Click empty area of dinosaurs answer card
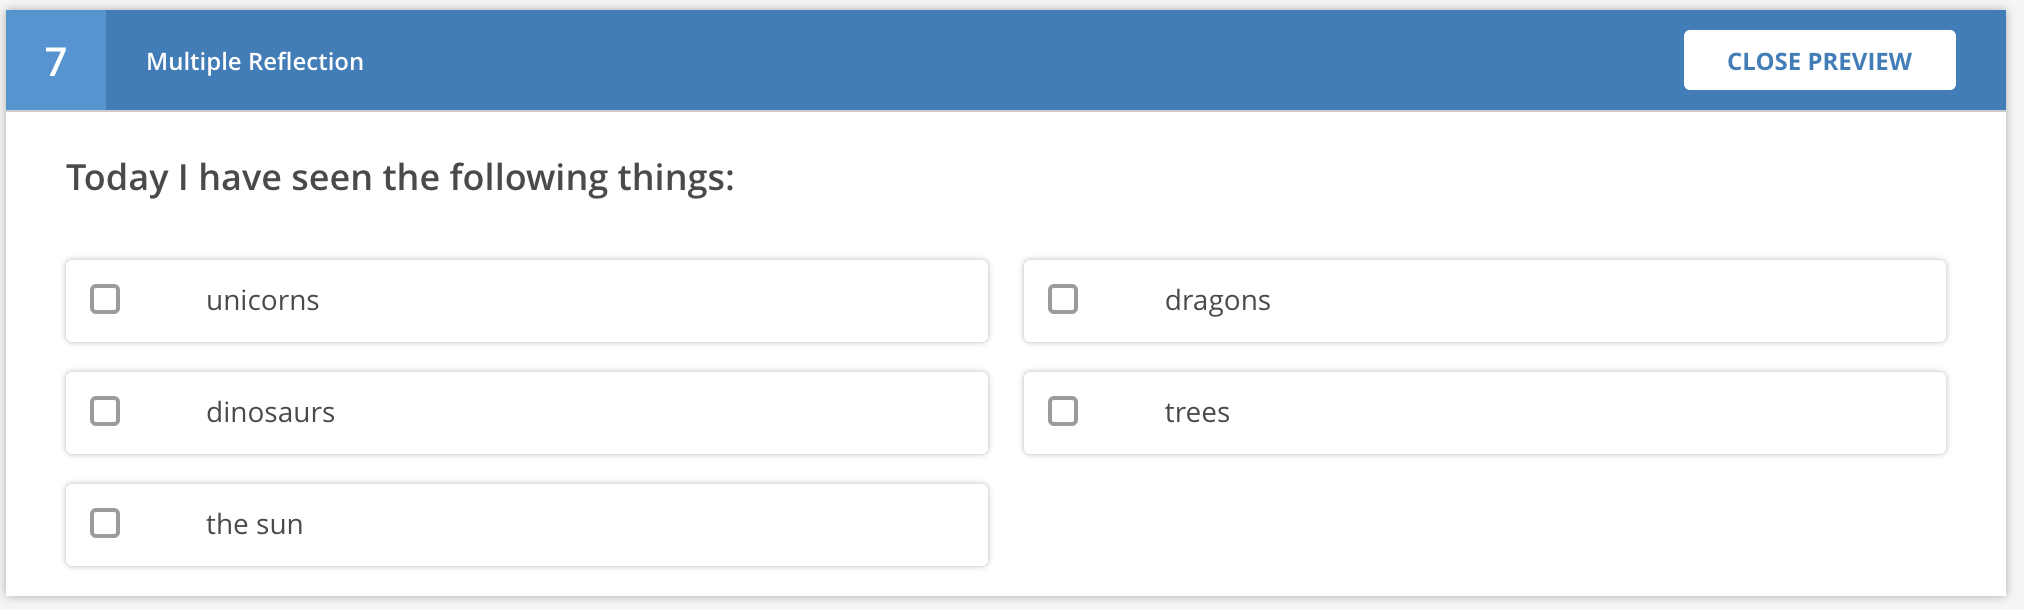This screenshot has height=610, width=2024. [650, 413]
